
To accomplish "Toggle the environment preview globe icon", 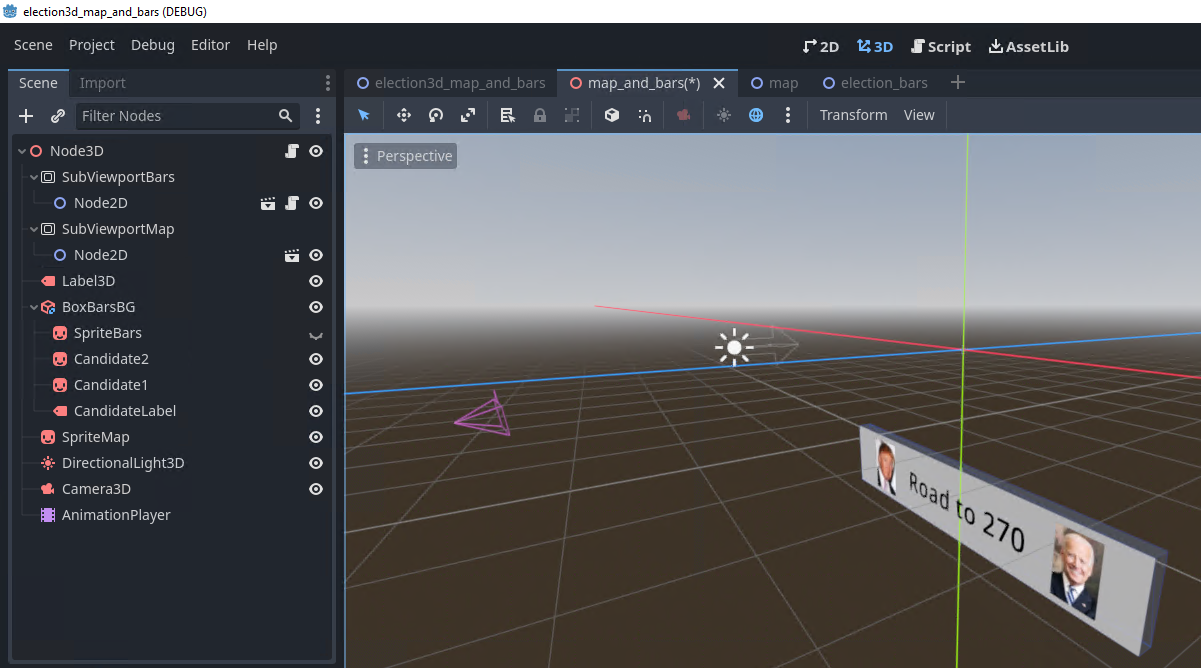I will [x=756, y=115].
